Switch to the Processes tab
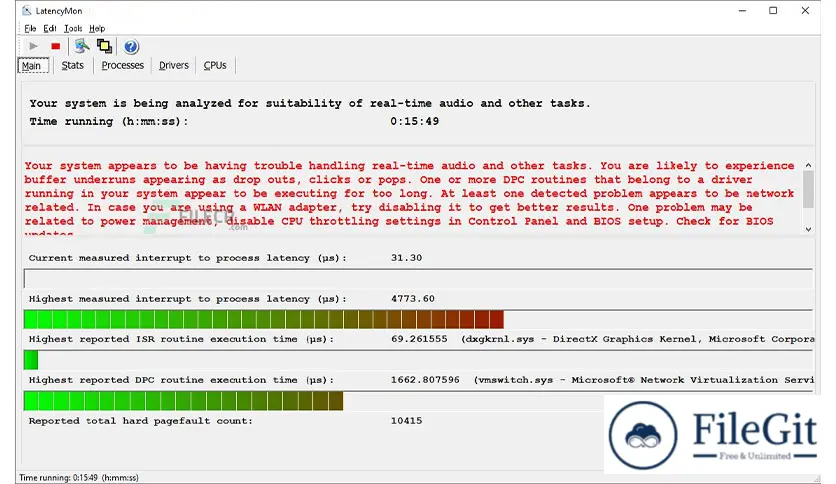 tap(123, 65)
